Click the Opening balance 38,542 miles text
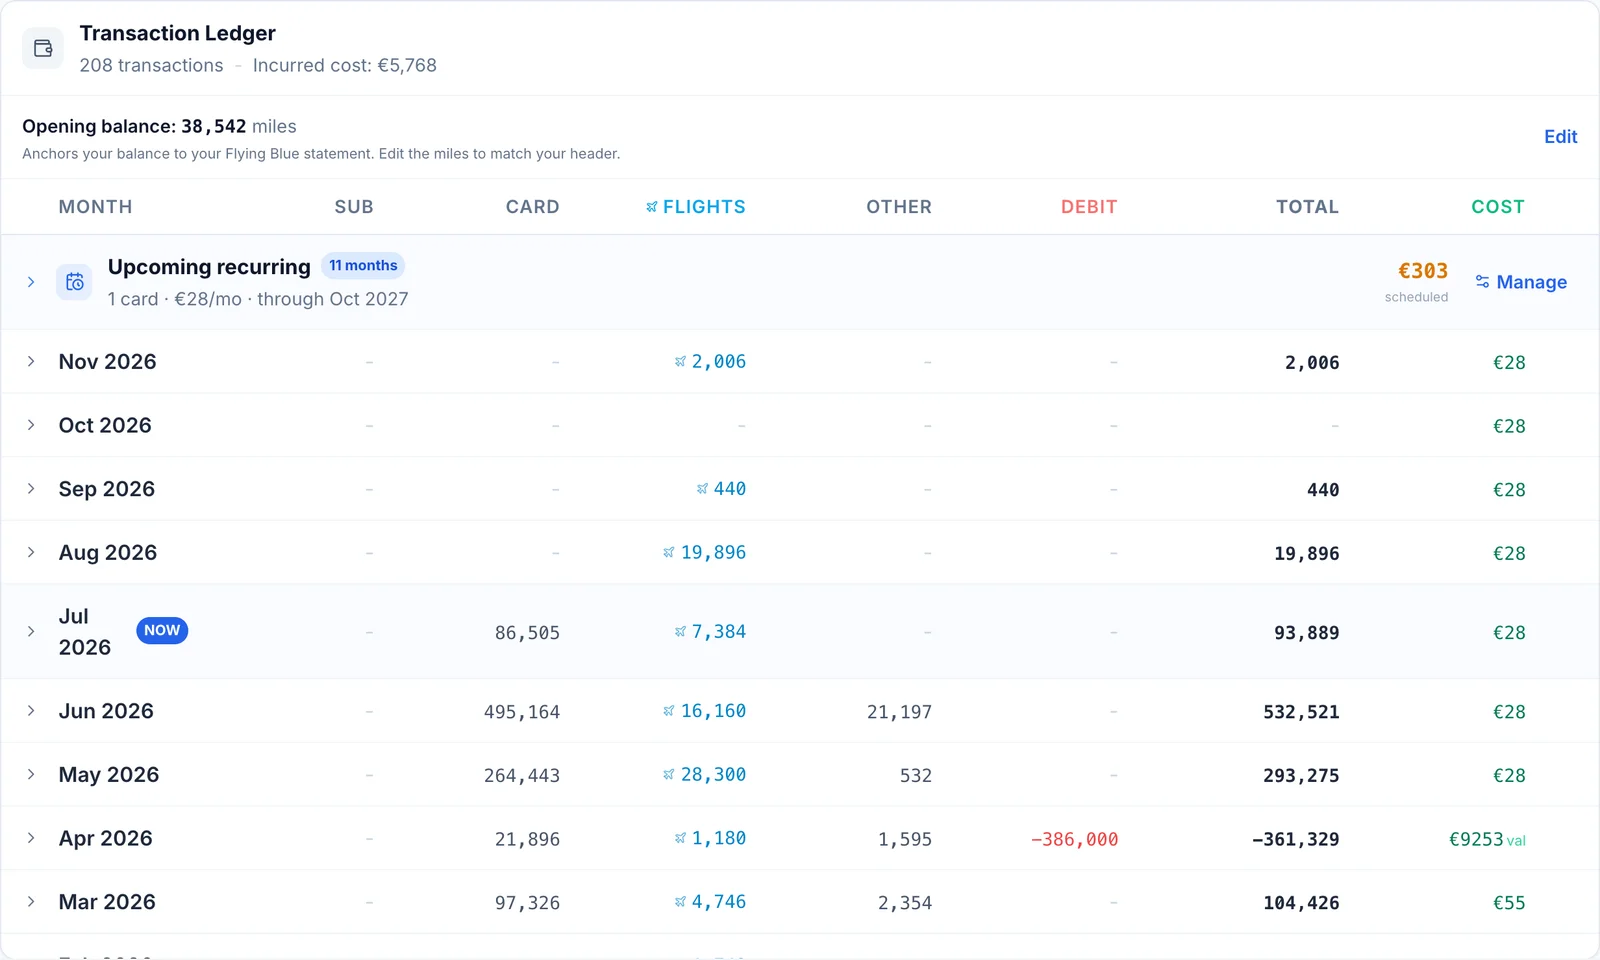The image size is (1600, 960). pos(159,127)
